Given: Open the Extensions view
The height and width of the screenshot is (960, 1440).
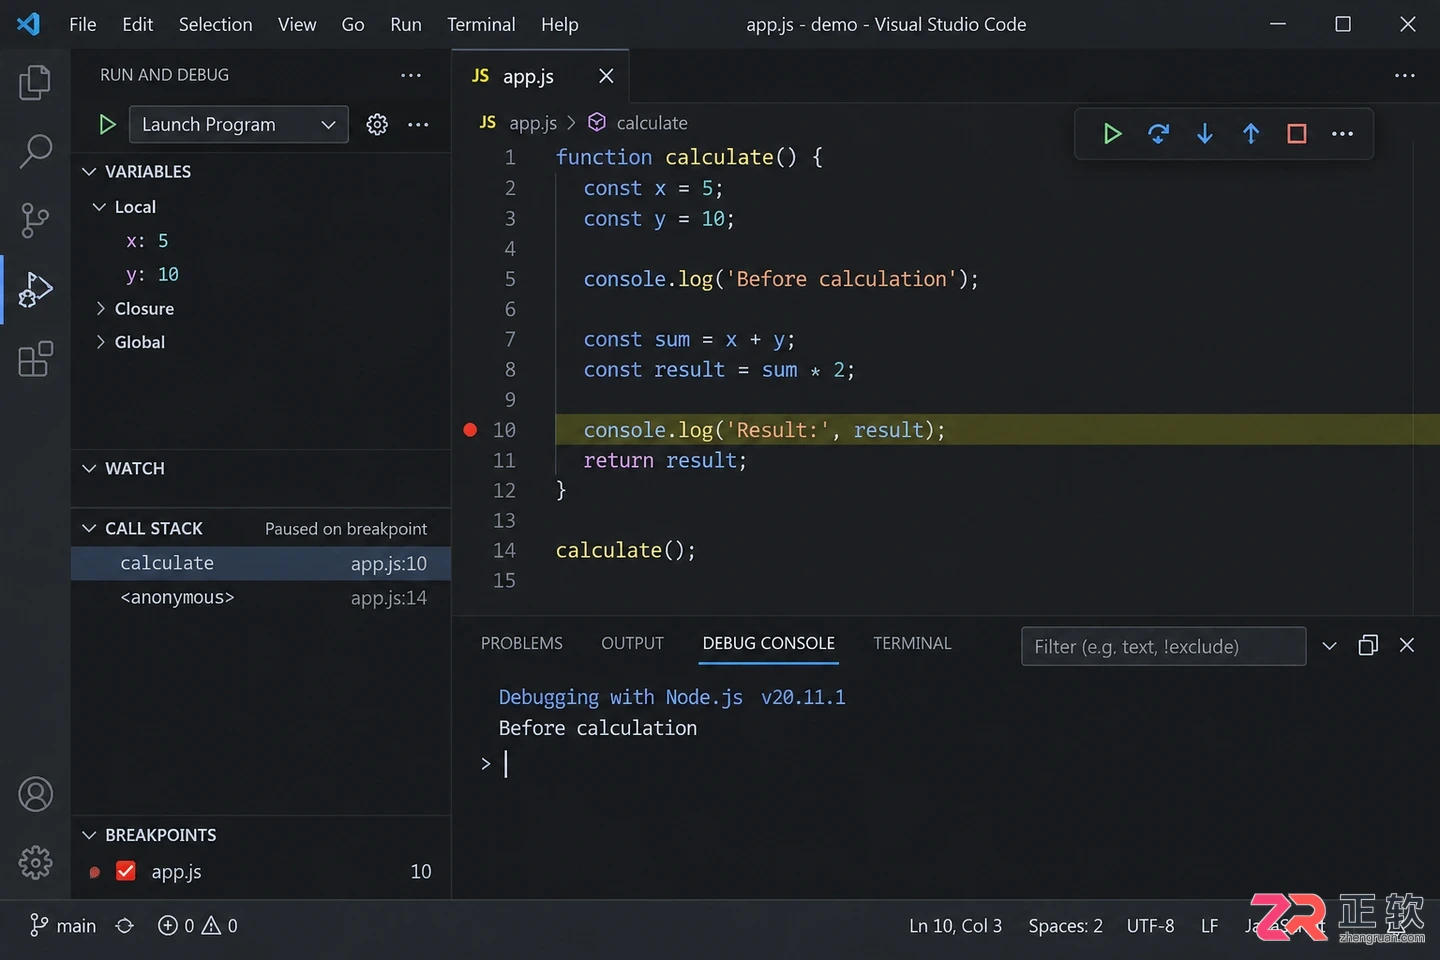Looking at the screenshot, I should tap(35, 359).
